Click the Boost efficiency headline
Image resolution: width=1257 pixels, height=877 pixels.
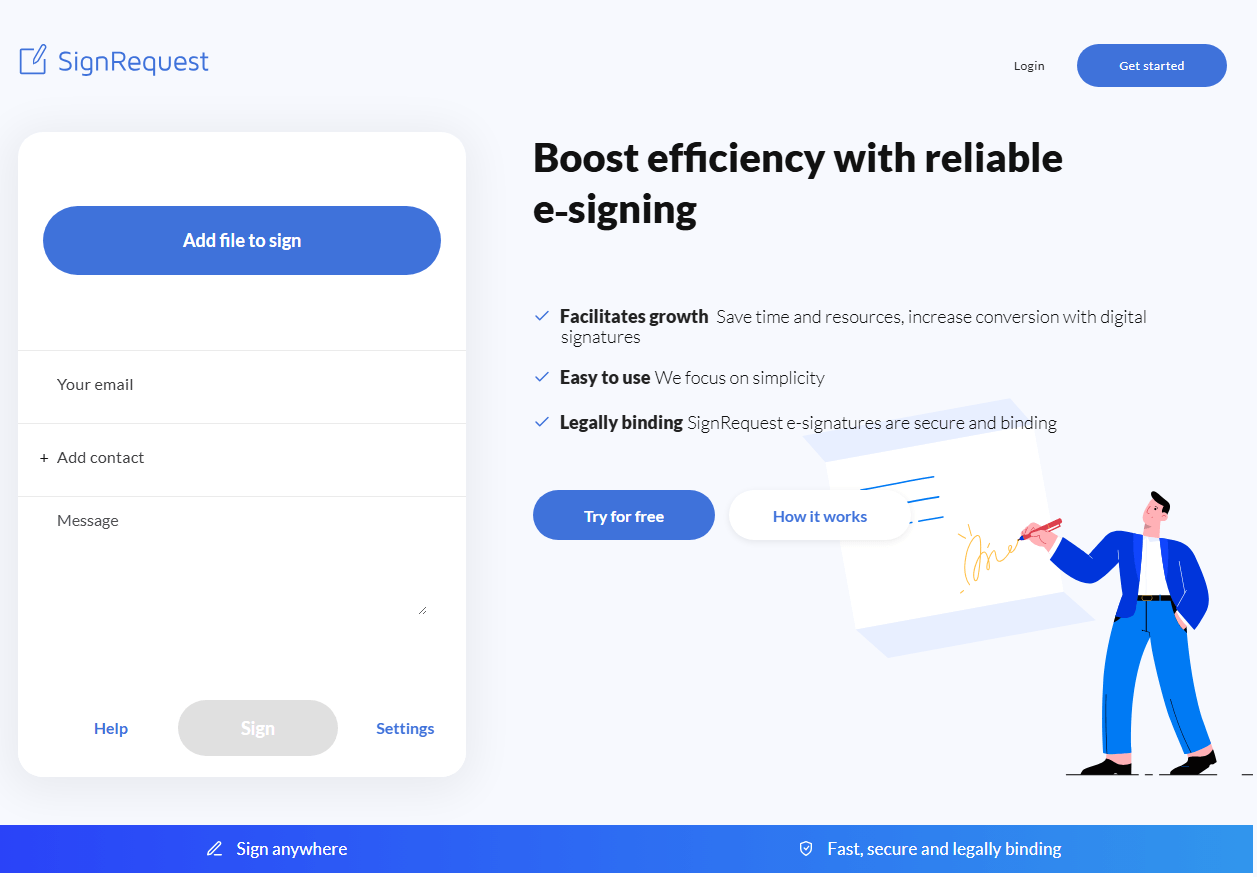[798, 184]
